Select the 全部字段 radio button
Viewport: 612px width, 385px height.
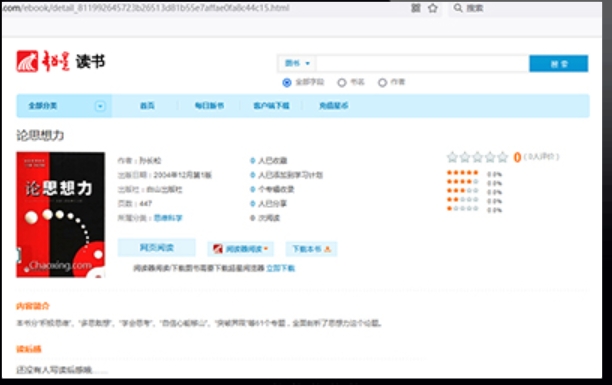(x=287, y=82)
